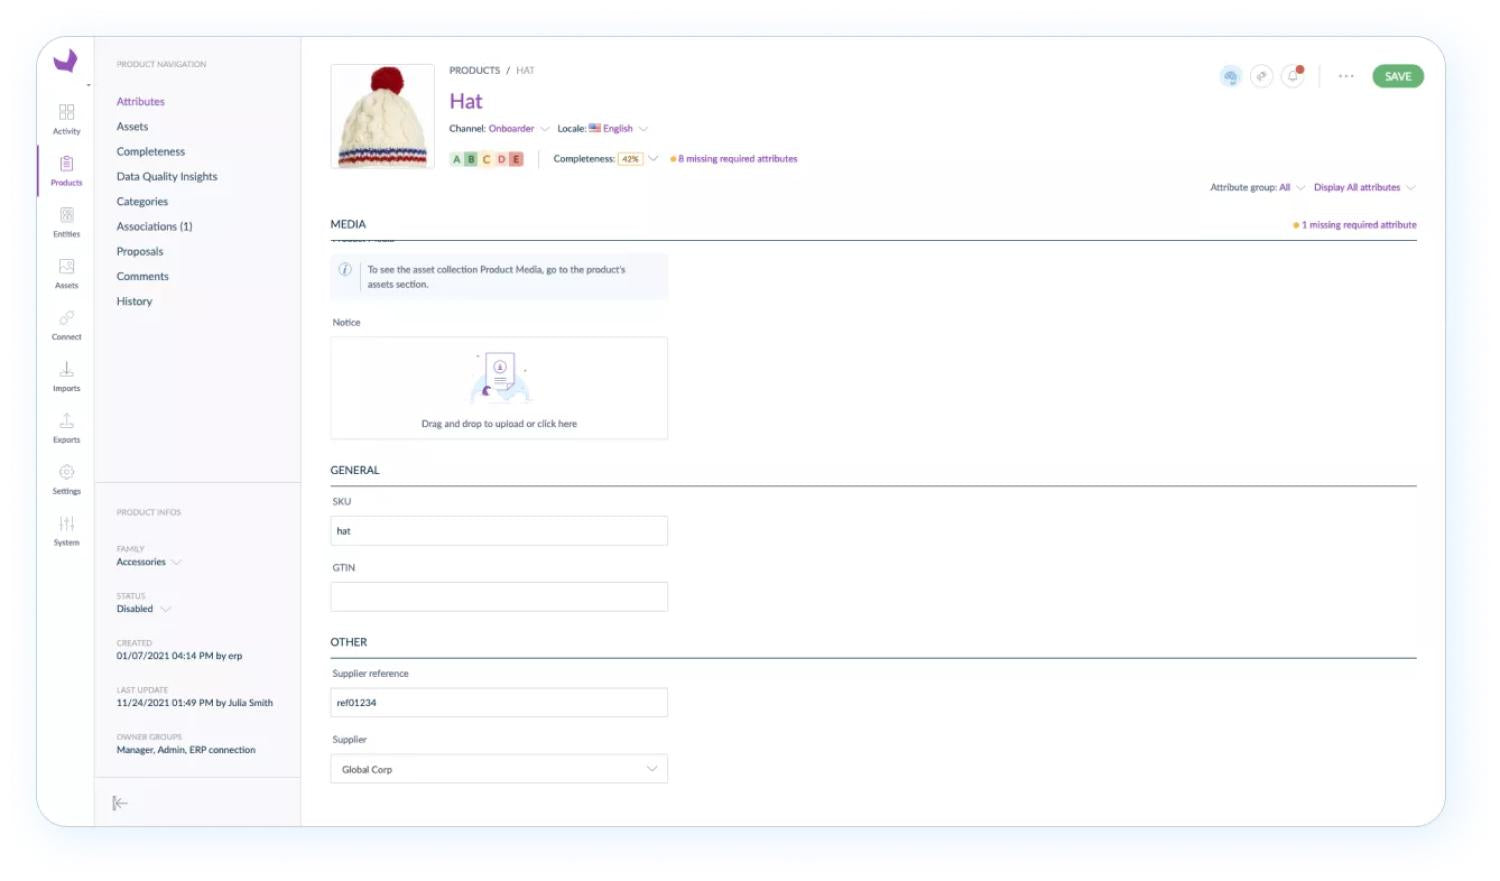1500x881 pixels.
Task: Click into the SKU field
Action: [x=499, y=531]
